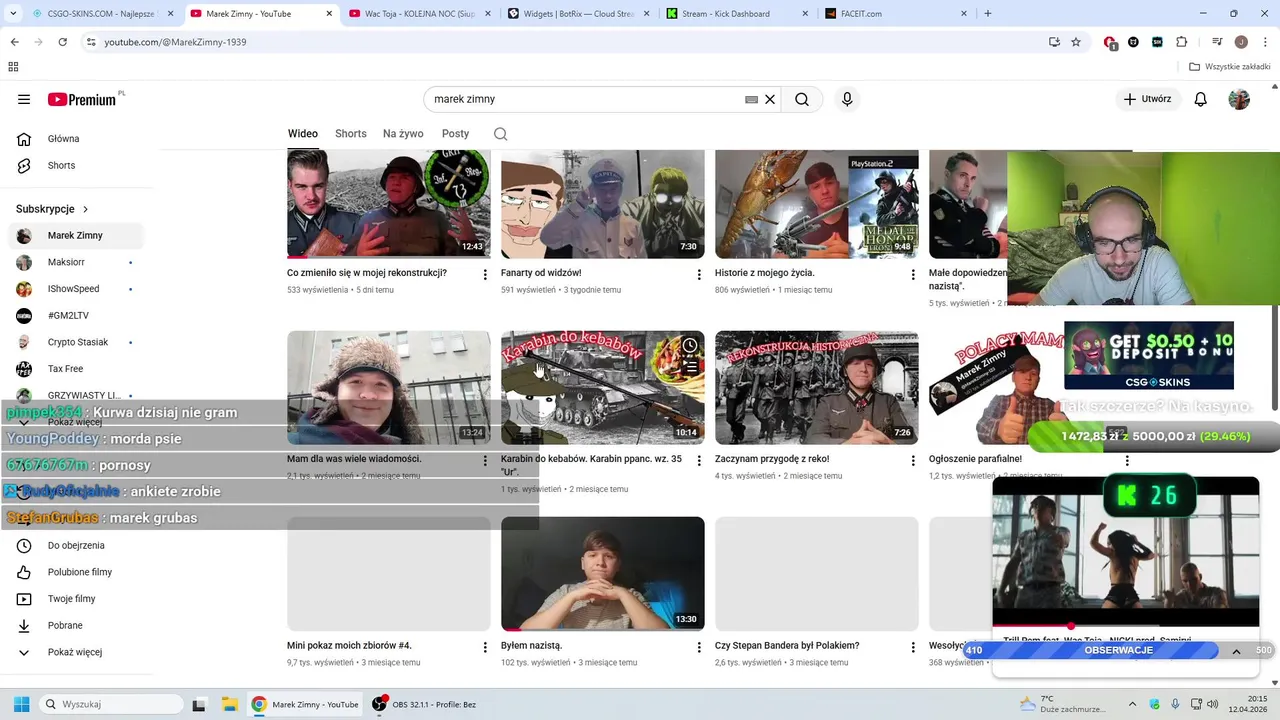Click the Fanarty od widzów video thumbnail
The image size is (1280, 720).
click(602, 204)
